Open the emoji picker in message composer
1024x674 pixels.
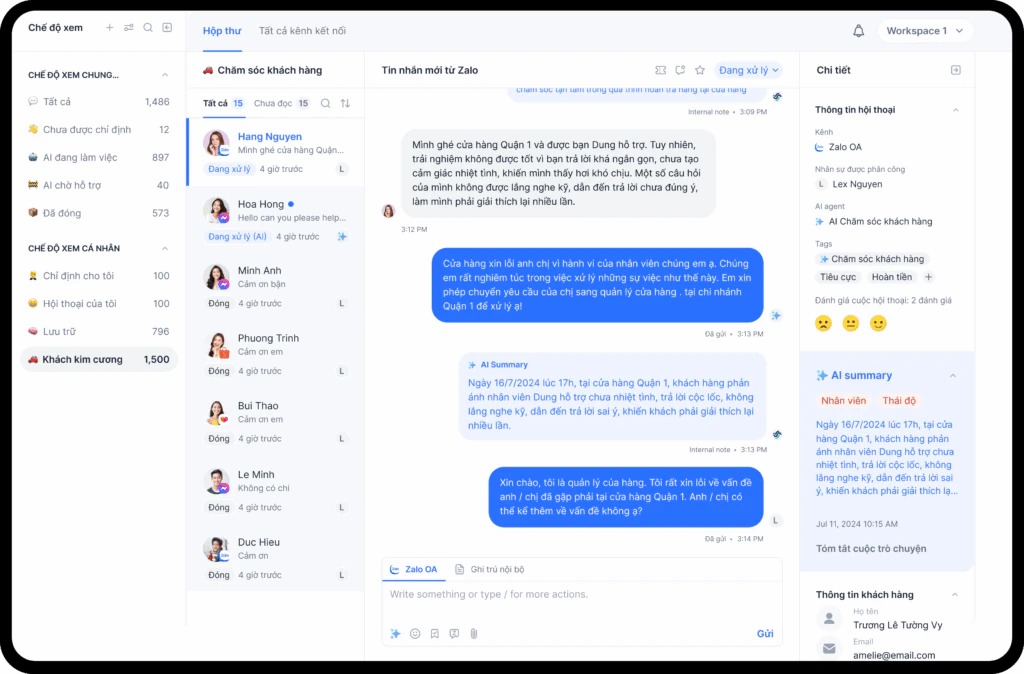(x=415, y=634)
